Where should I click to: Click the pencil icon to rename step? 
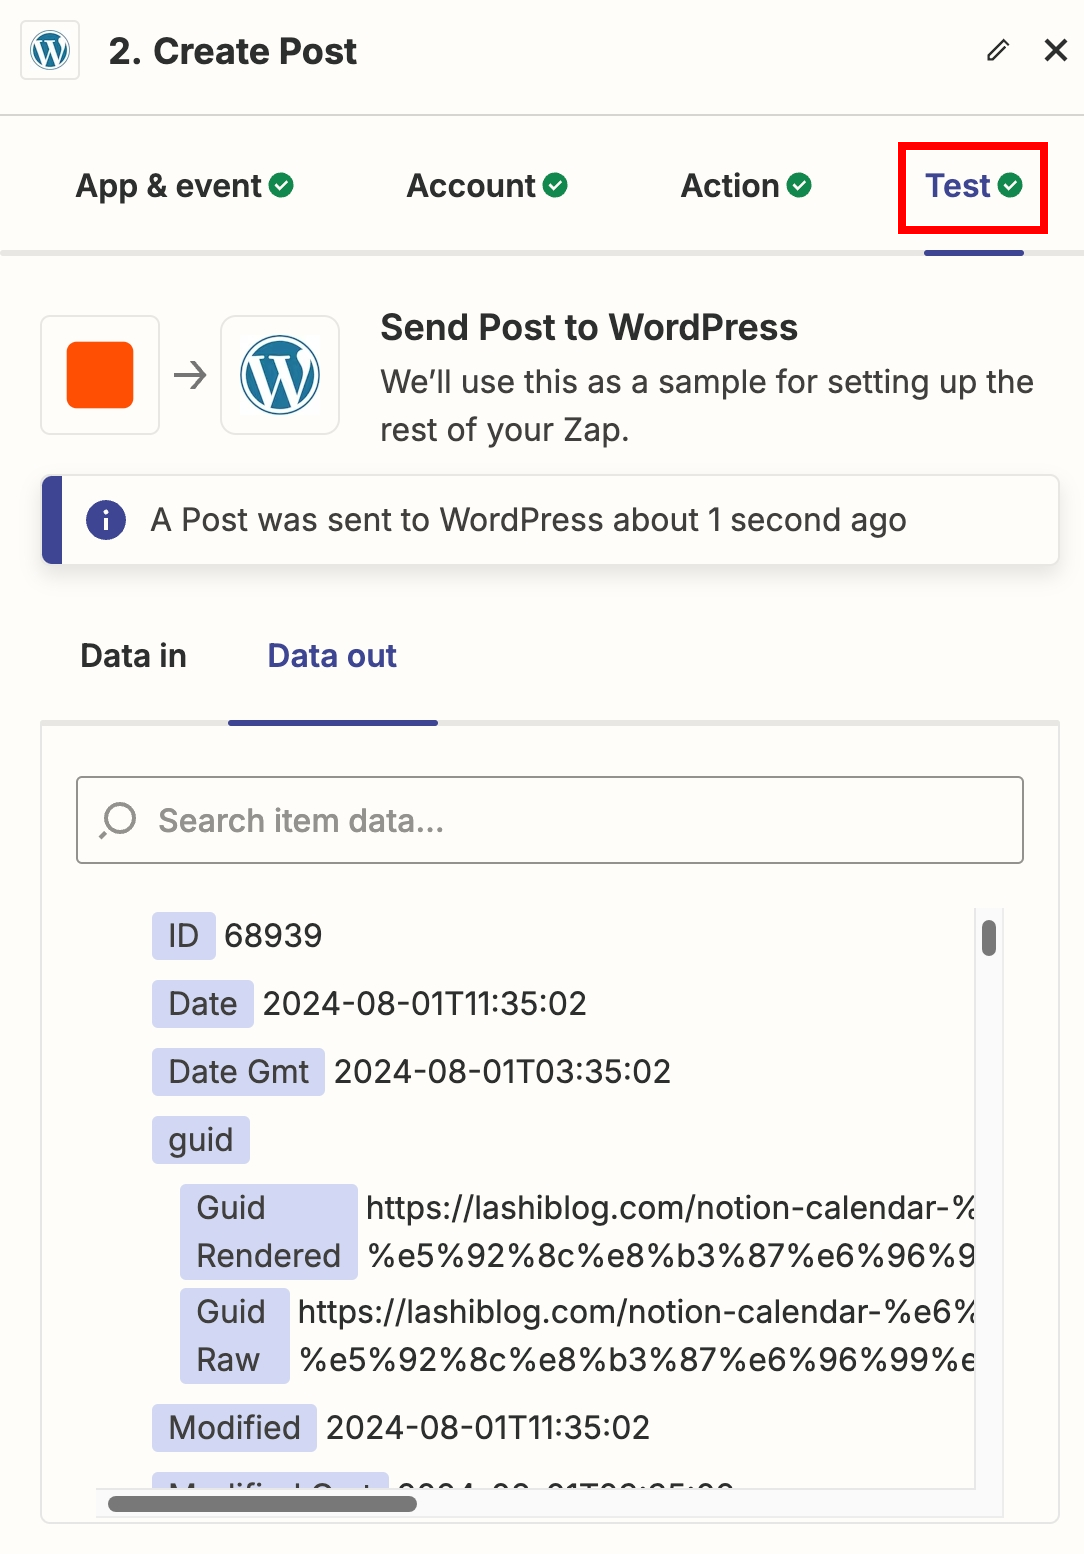[x=997, y=50]
